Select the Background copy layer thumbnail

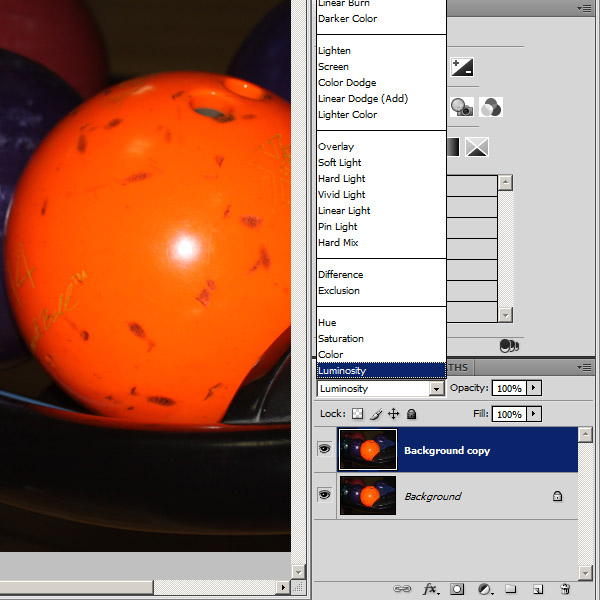pos(368,449)
